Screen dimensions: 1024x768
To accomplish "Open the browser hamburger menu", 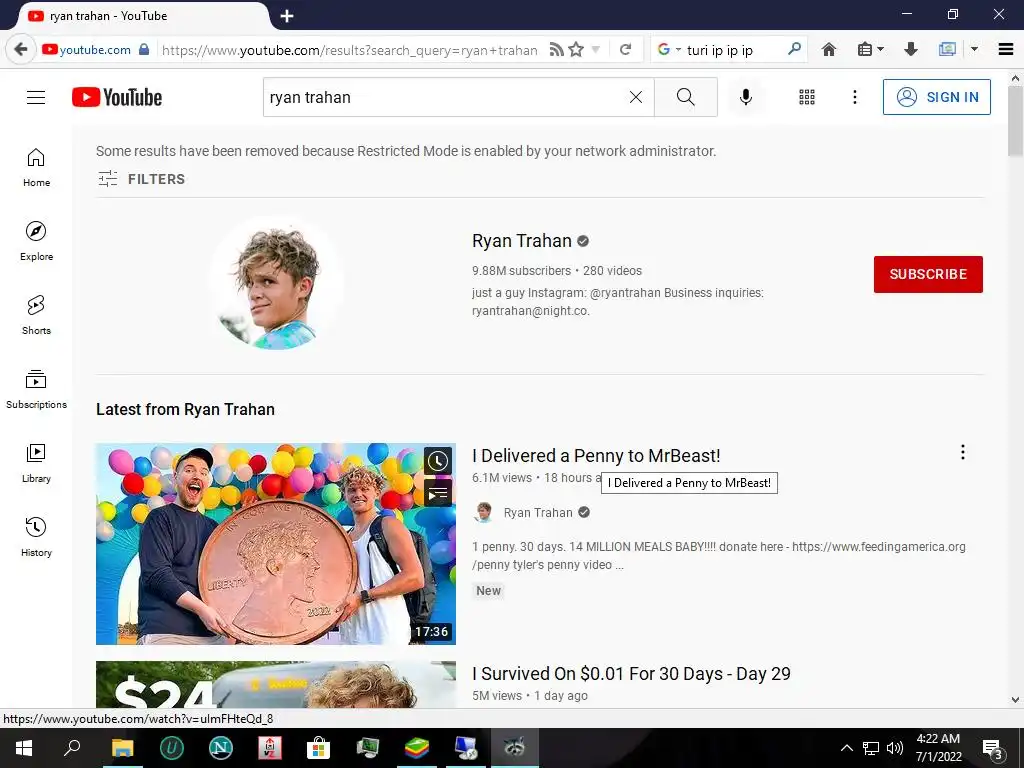I will point(1006,50).
